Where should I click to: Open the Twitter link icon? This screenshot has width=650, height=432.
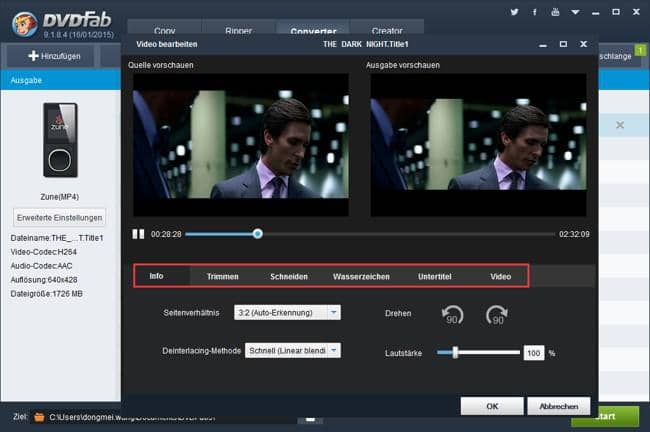pos(514,12)
